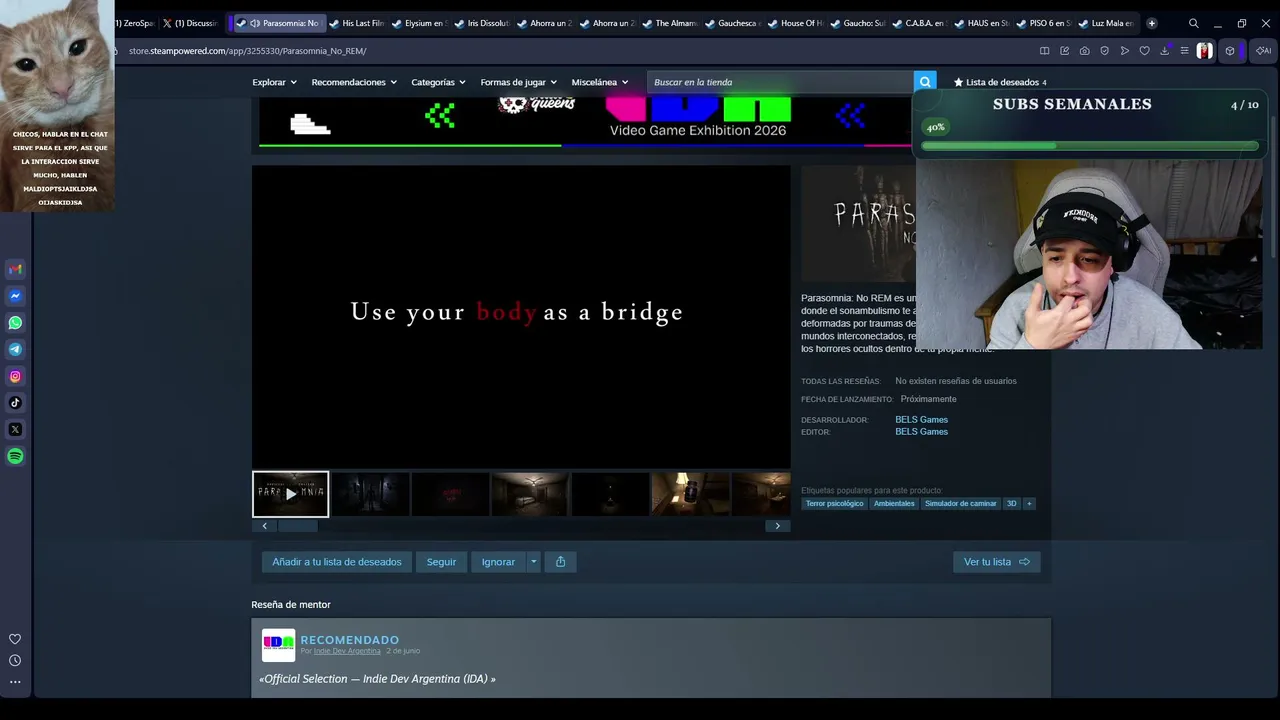Switch to the House Of H browser tab
Image resolution: width=1280 pixels, height=720 pixels.
(795, 23)
